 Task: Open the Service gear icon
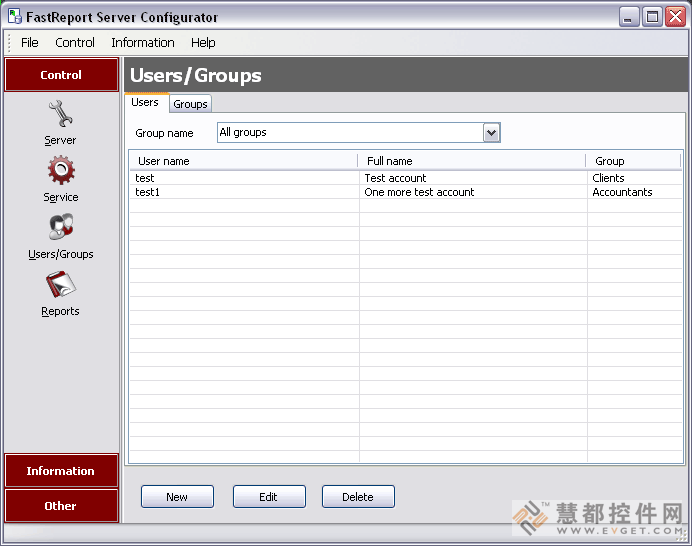click(x=61, y=170)
